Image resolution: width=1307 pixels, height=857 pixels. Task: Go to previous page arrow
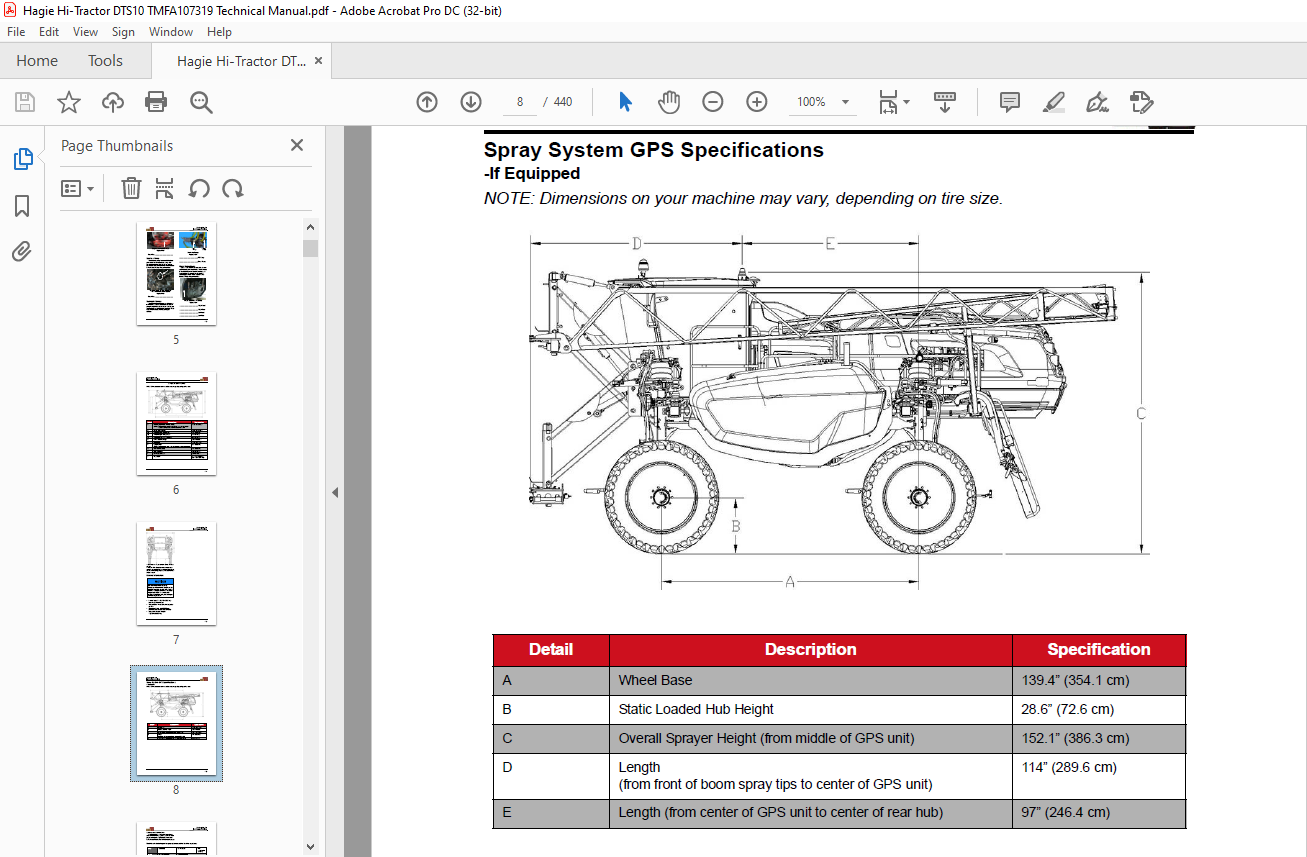tap(427, 102)
